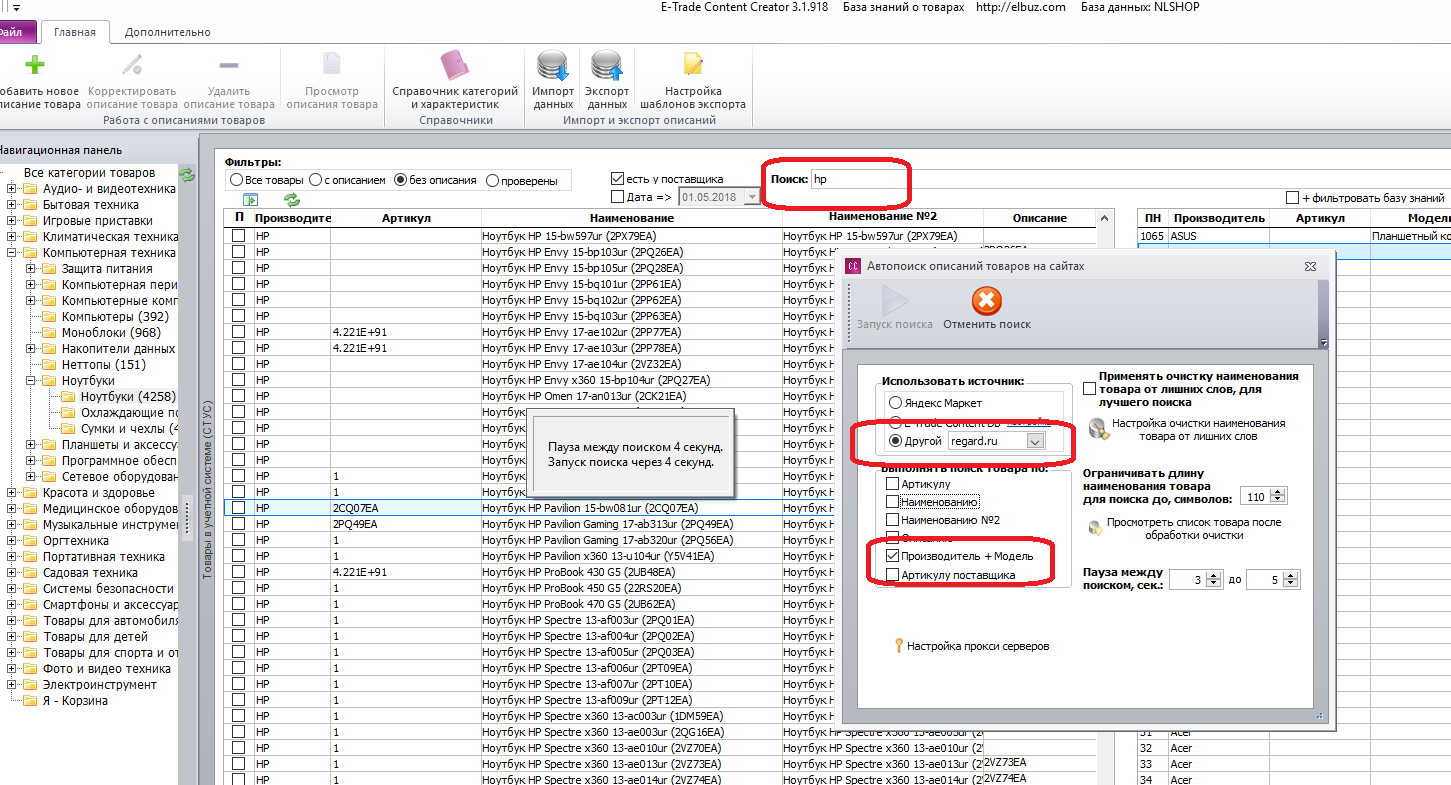Screen dimensions: 1451x785
Task: Click article cell '2PQ49EA'
Action: point(406,524)
